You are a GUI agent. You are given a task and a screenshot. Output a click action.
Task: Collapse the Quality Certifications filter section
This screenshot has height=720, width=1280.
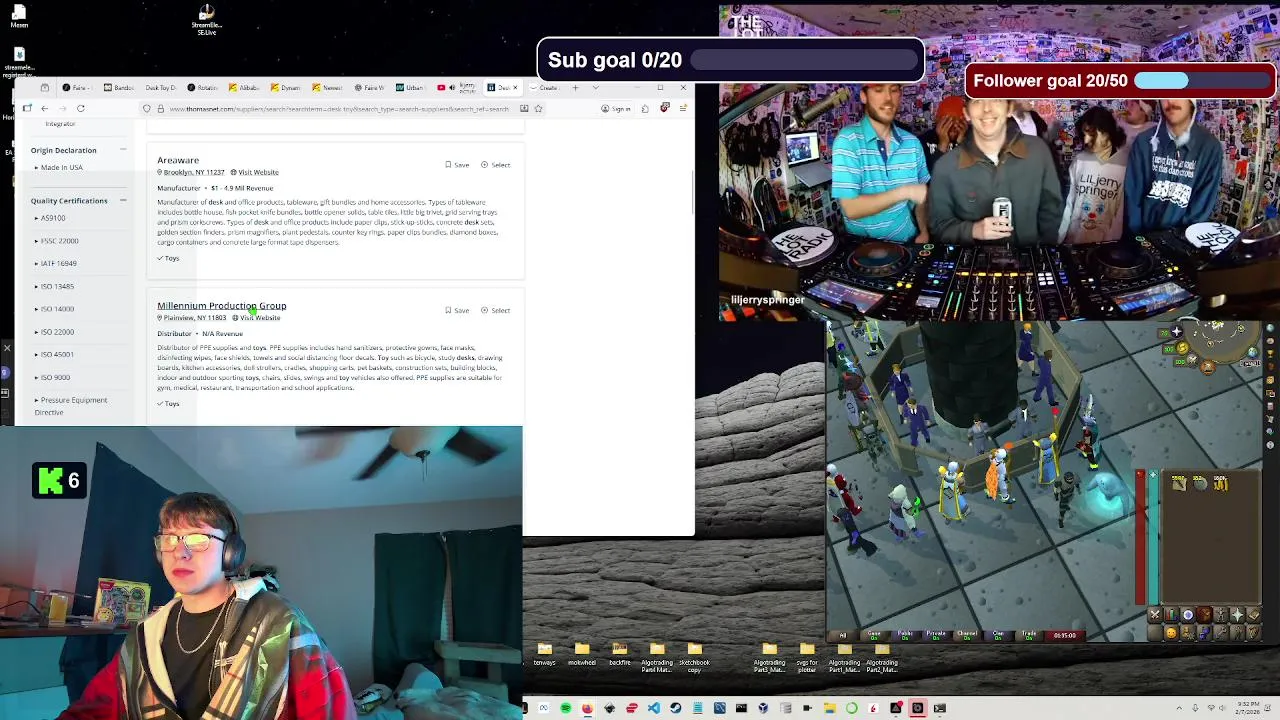tap(123, 200)
